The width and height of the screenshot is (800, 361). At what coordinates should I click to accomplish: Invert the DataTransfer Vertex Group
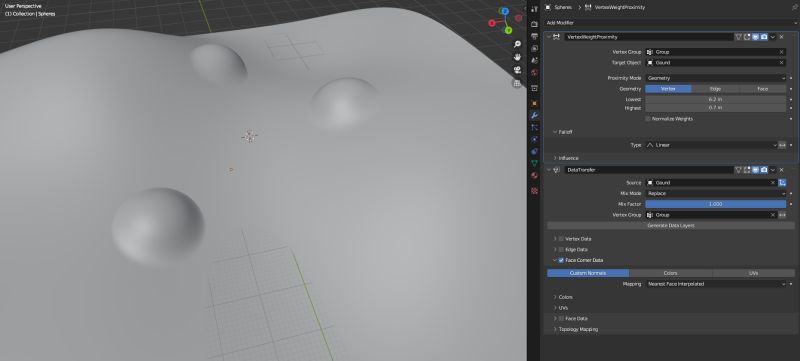pyautogui.click(x=782, y=215)
